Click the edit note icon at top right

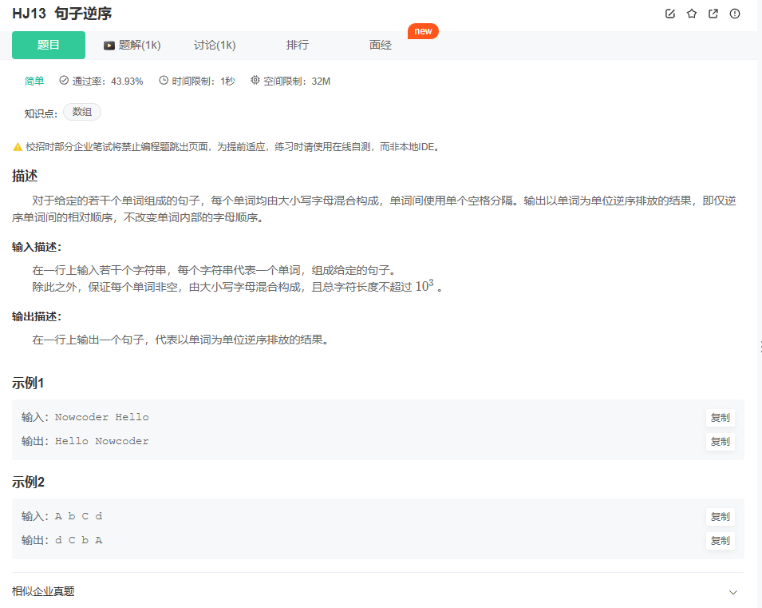[x=670, y=14]
